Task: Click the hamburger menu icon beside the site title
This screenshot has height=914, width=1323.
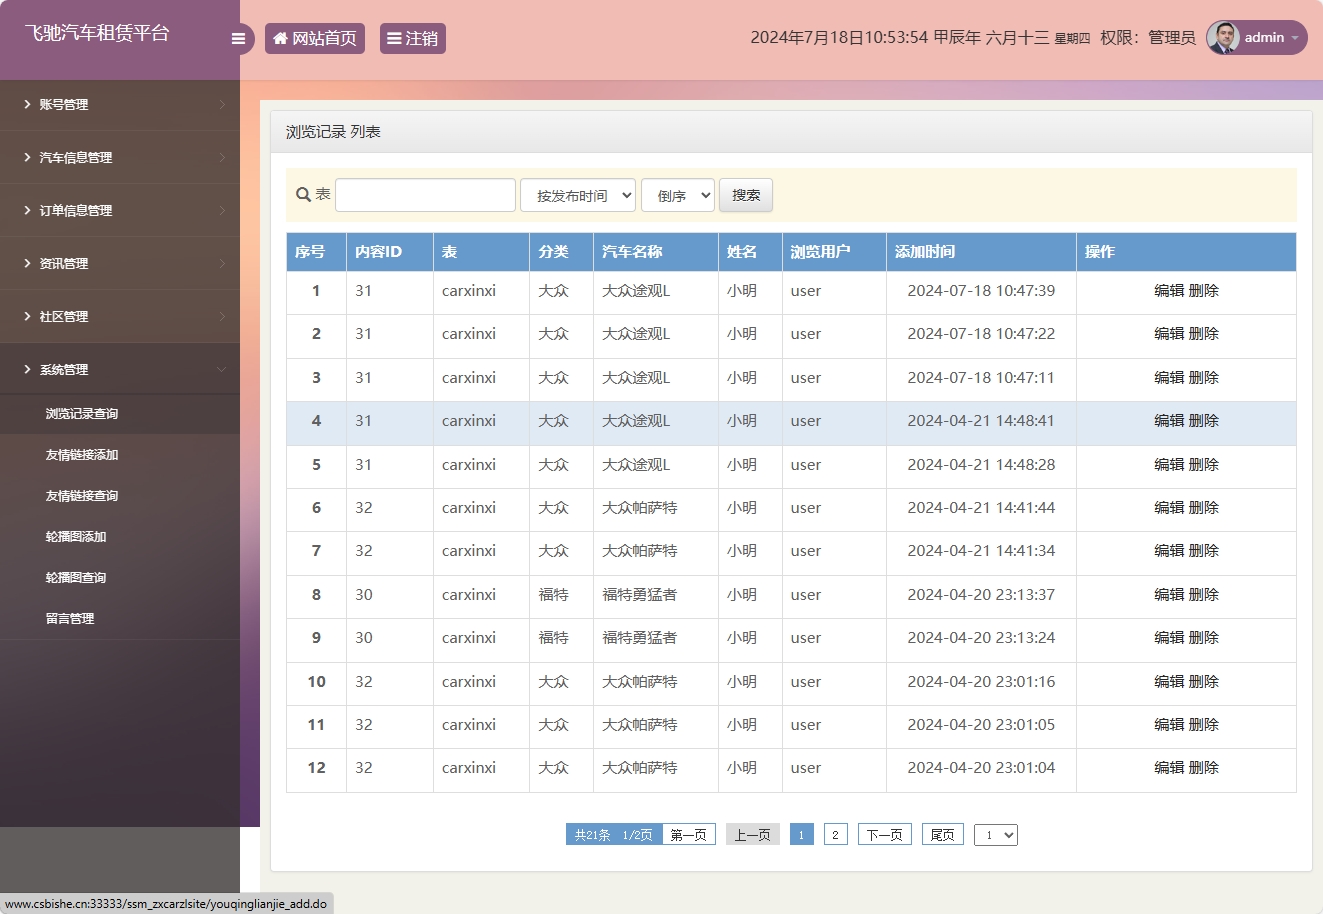Action: pyautogui.click(x=238, y=38)
